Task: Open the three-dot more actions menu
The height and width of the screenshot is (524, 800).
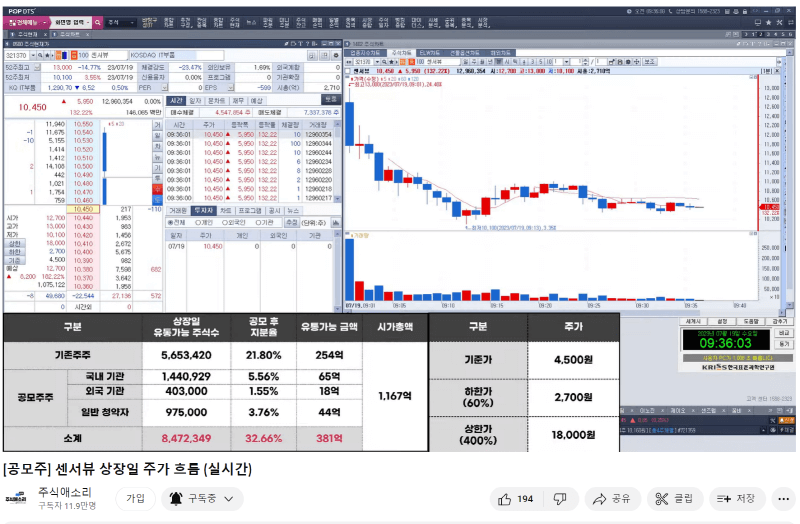Action: point(784,499)
